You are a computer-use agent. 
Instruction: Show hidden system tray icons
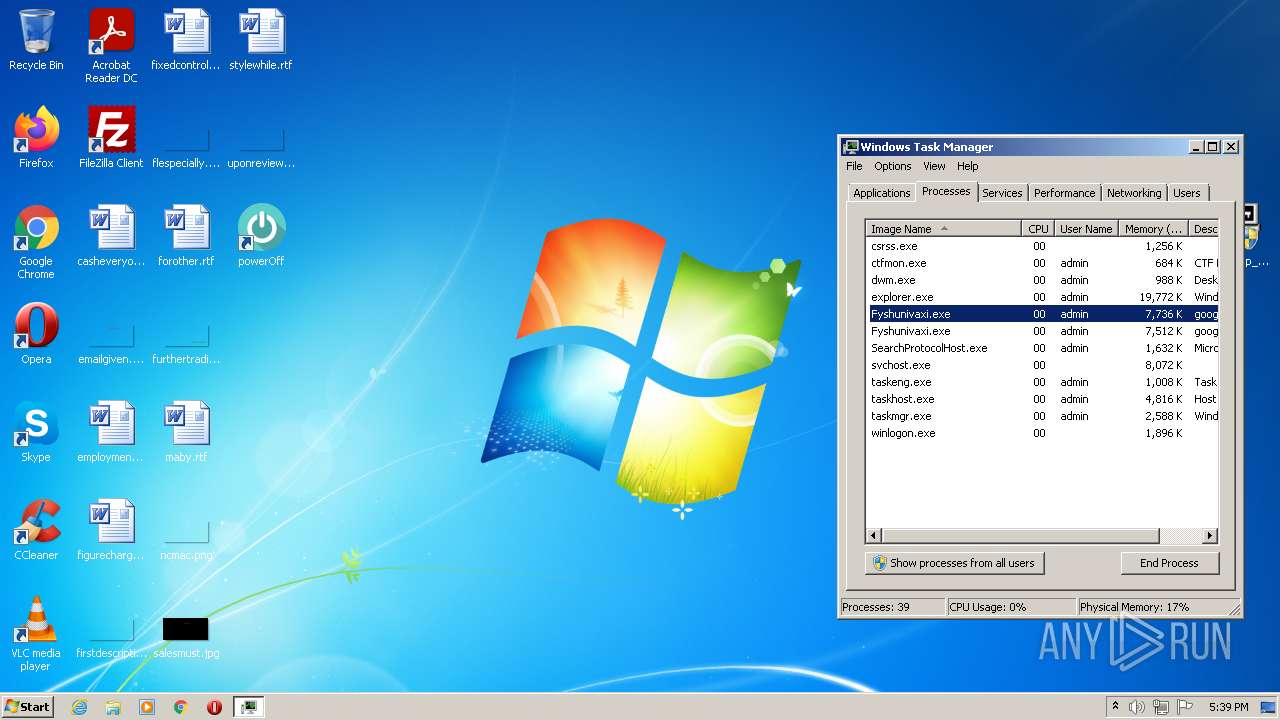pyautogui.click(x=1115, y=707)
